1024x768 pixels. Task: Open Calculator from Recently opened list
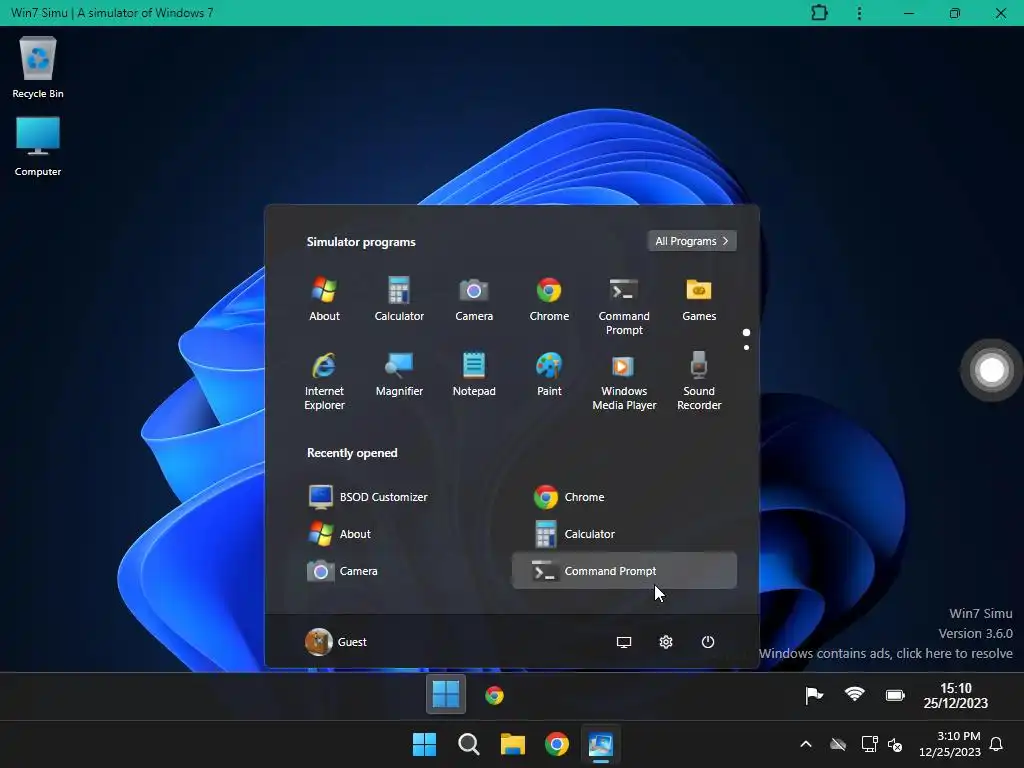pyautogui.click(x=624, y=534)
